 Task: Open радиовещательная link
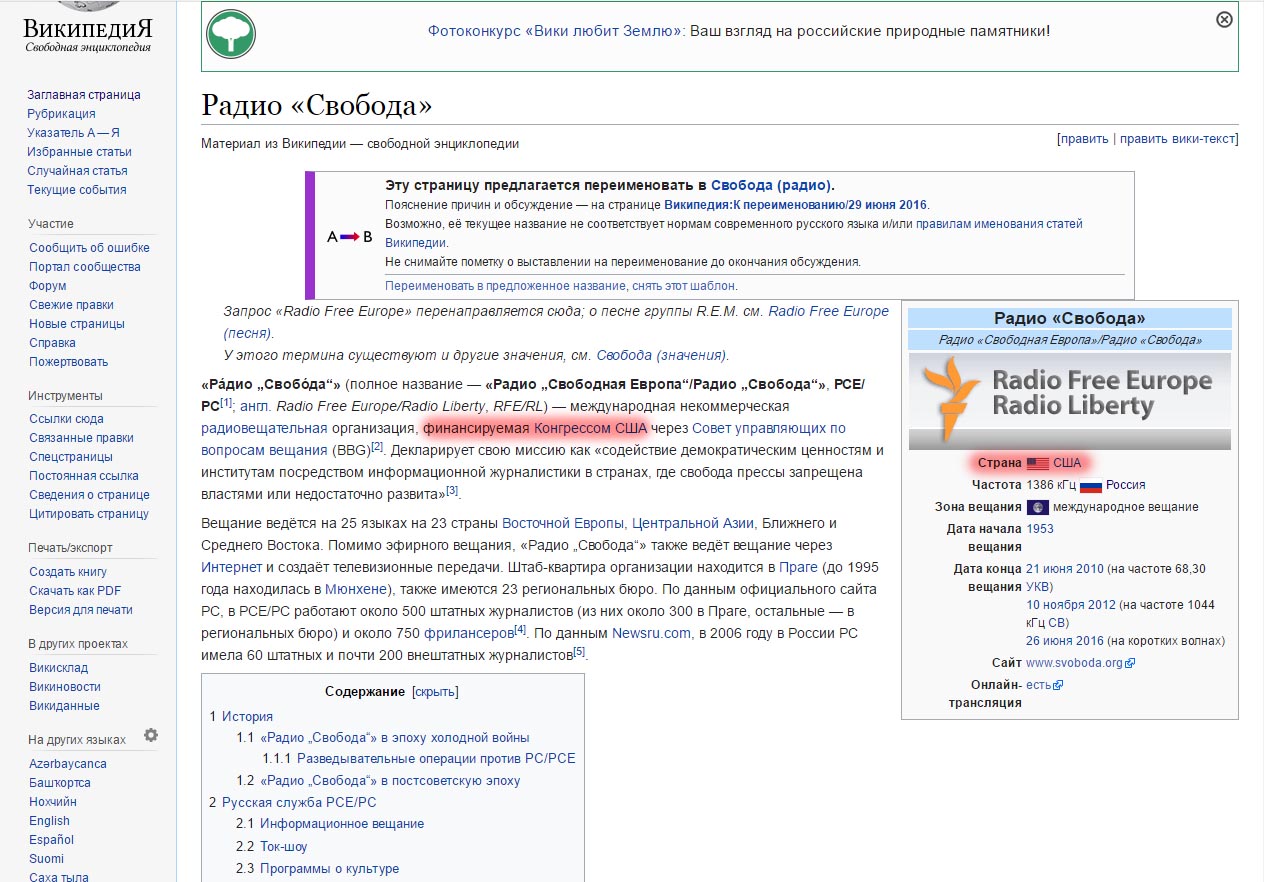point(265,428)
